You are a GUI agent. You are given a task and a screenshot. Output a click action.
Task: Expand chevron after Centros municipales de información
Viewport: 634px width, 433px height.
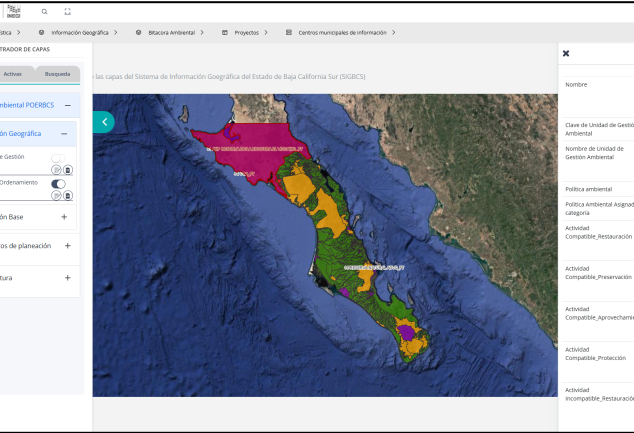[394, 32]
